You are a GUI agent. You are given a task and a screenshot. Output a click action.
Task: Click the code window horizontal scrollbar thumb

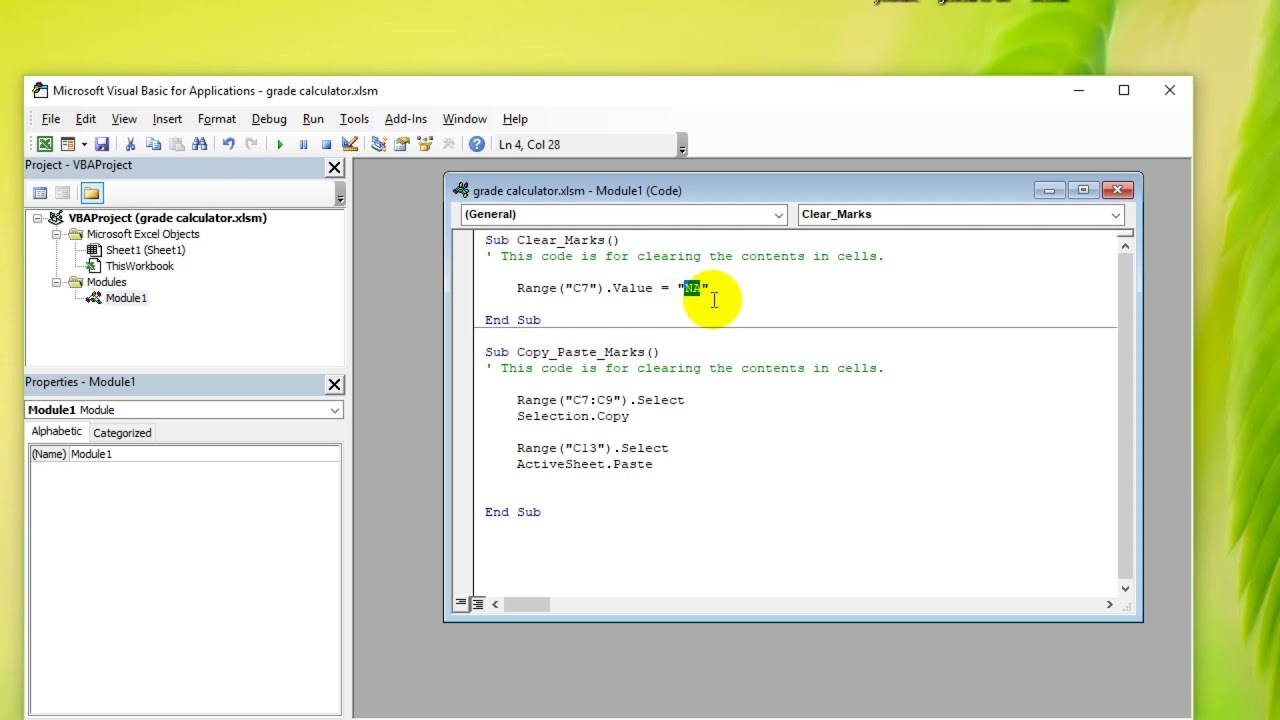click(527, 604)
